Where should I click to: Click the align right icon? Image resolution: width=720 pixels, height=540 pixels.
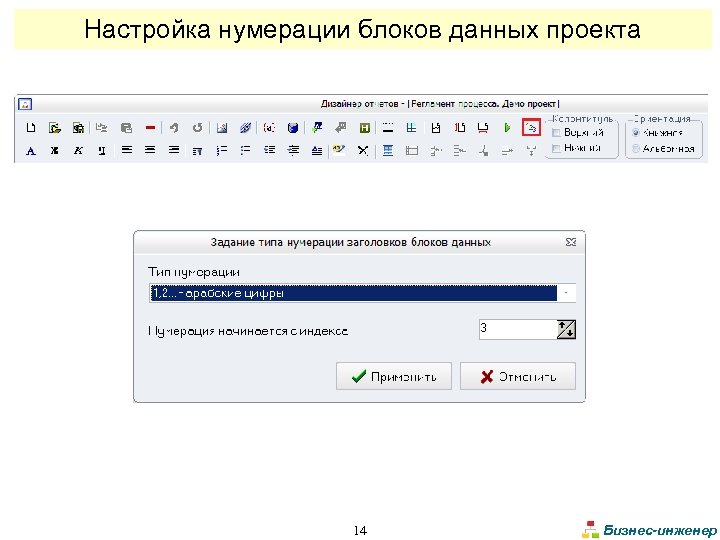pos(174,150)
